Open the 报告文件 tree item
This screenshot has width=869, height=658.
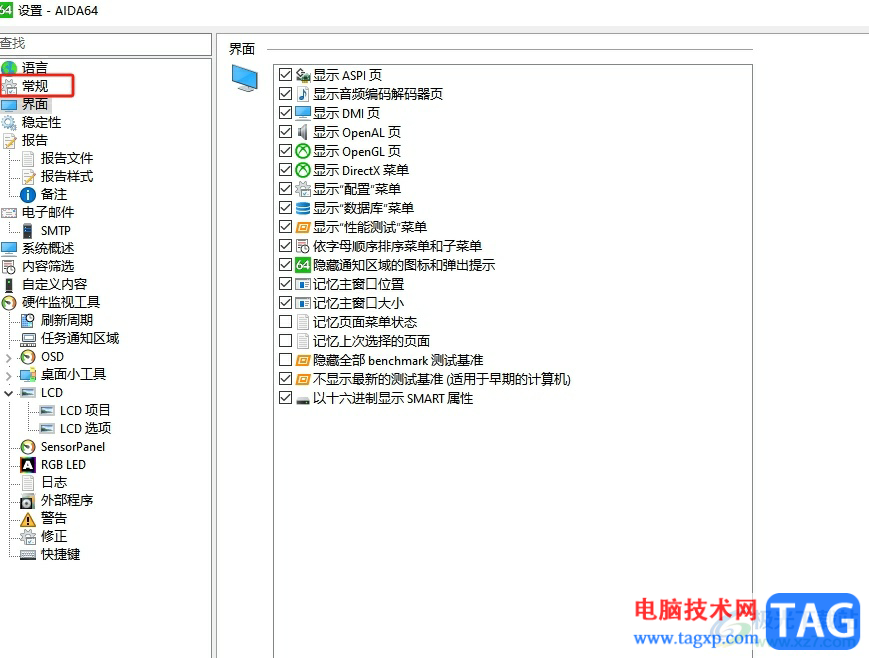pos(67,159)
